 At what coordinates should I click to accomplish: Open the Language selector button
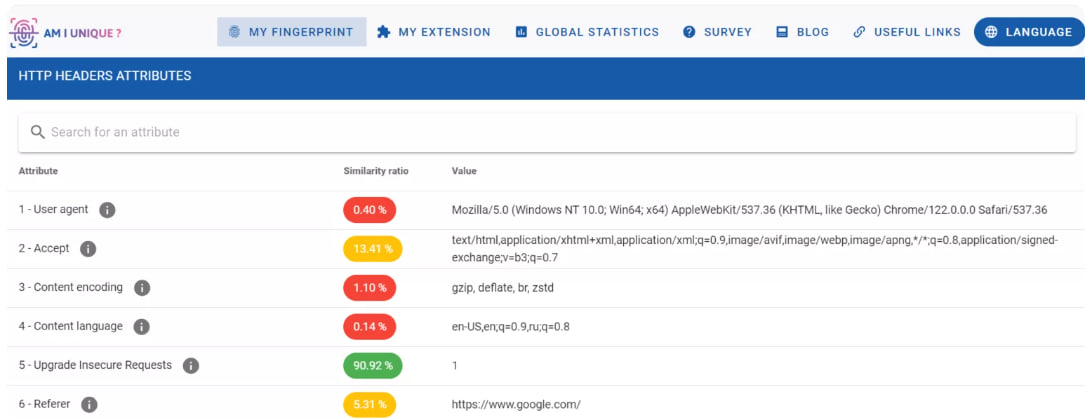1028,32
